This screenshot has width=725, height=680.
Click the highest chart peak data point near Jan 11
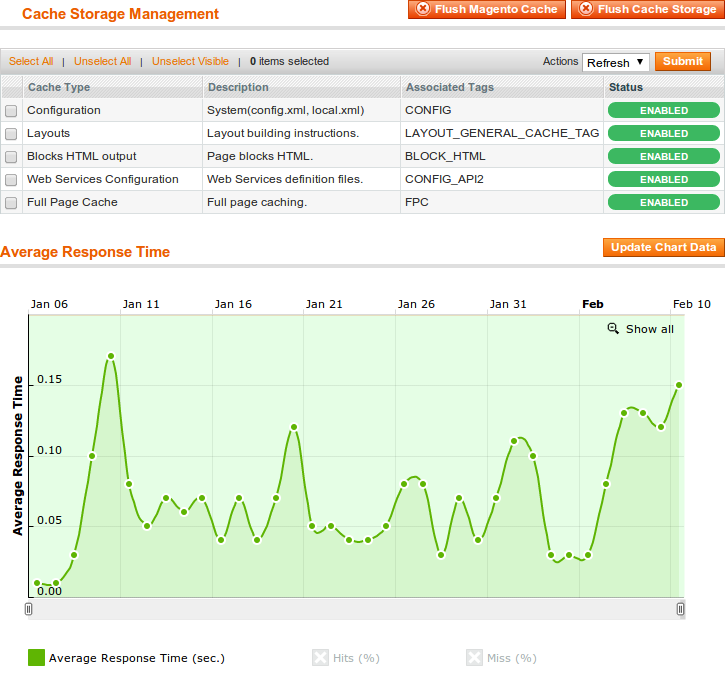(x=111, y=356)
